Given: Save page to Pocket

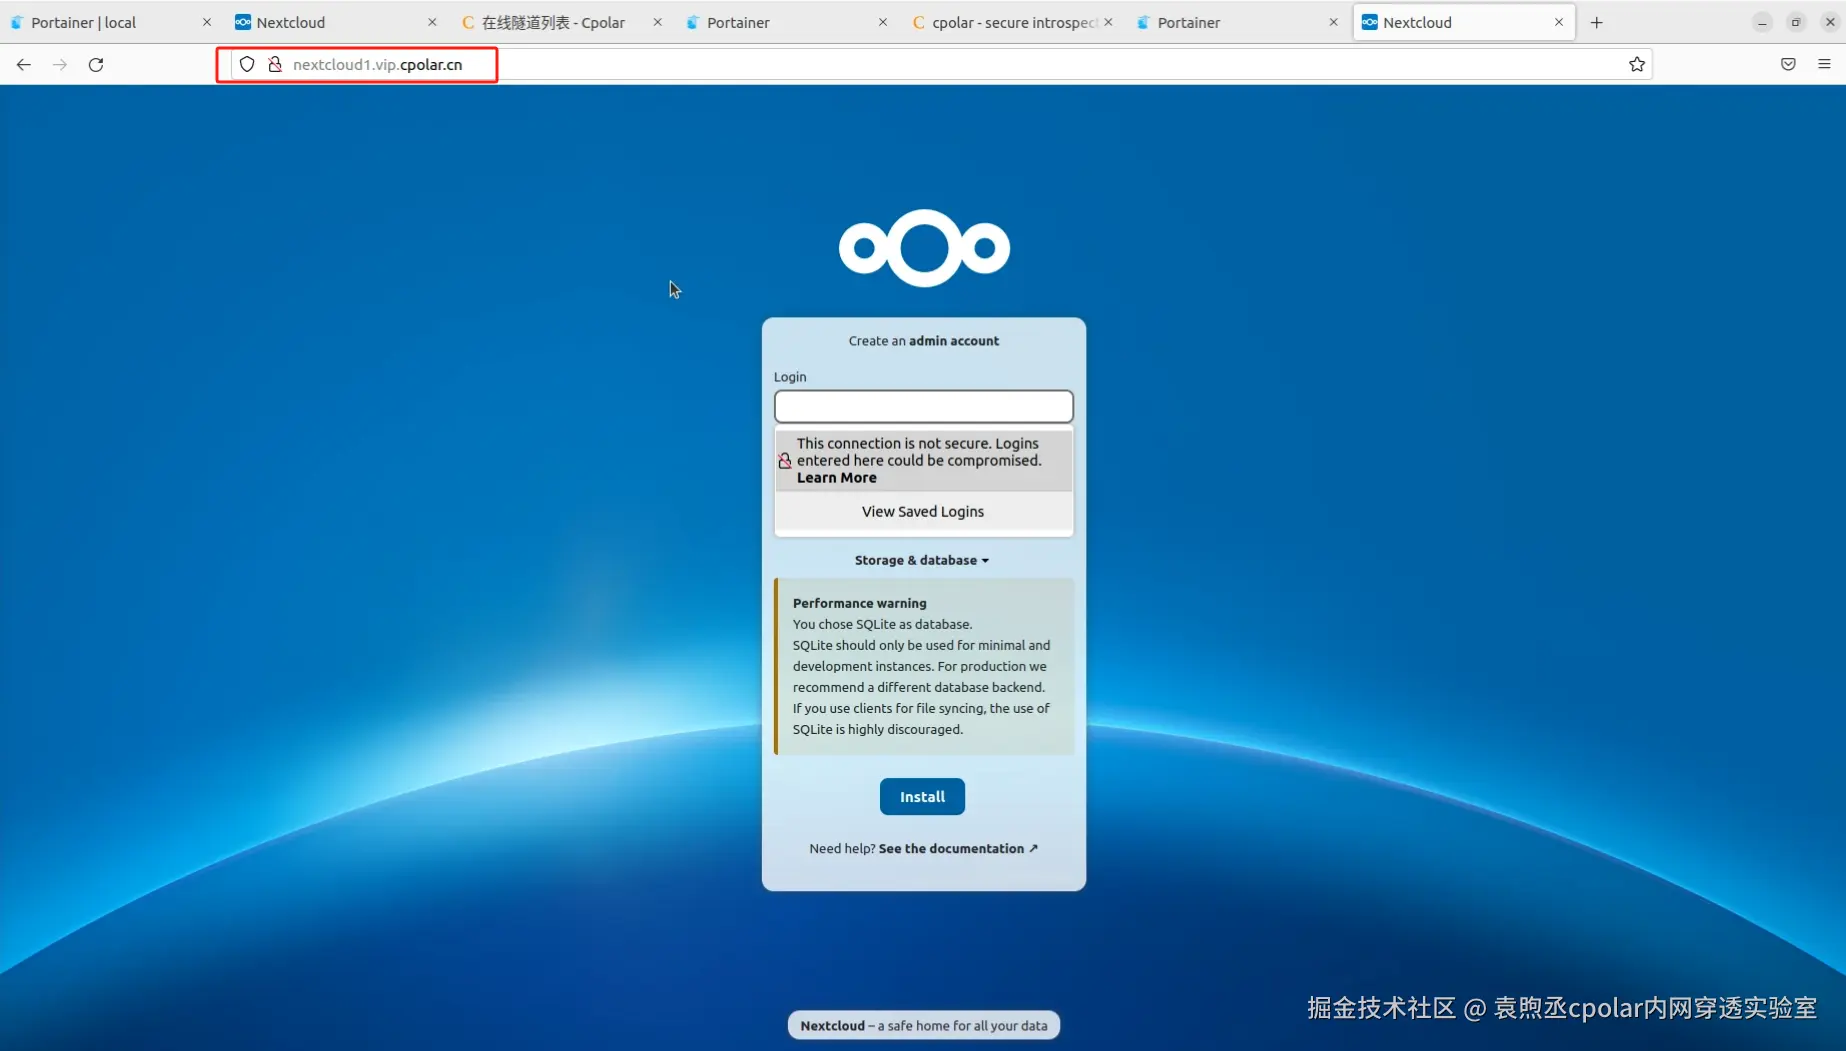Looking at the screenshot, I should (1788, 64).
